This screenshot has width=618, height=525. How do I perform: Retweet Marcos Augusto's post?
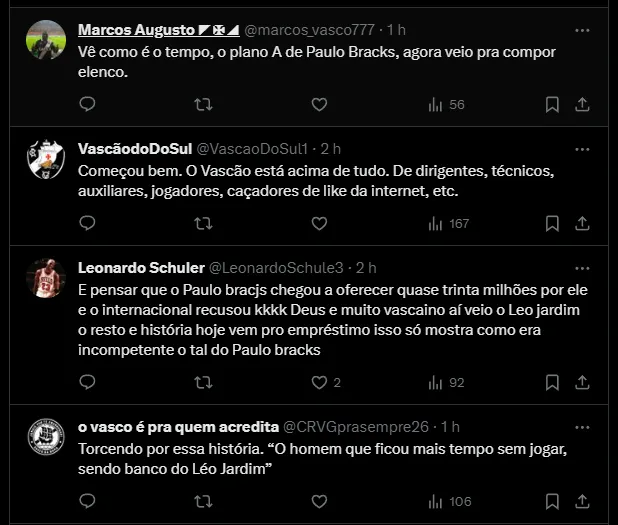[x=203, y=104]
